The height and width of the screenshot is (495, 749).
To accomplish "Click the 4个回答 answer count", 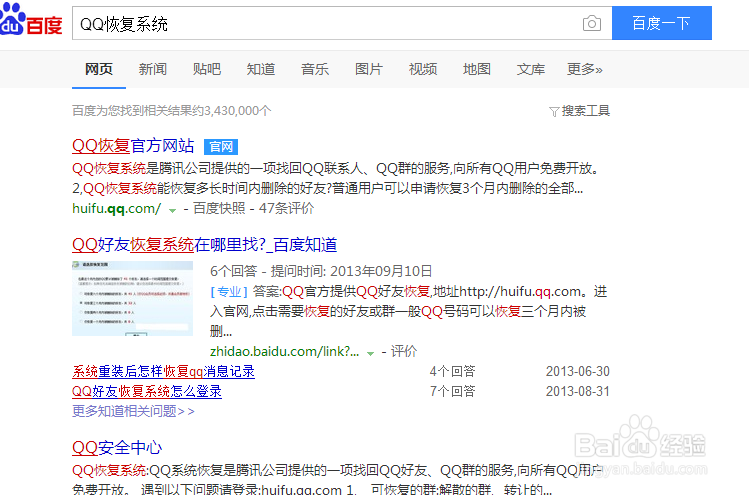I will point(452,371).
